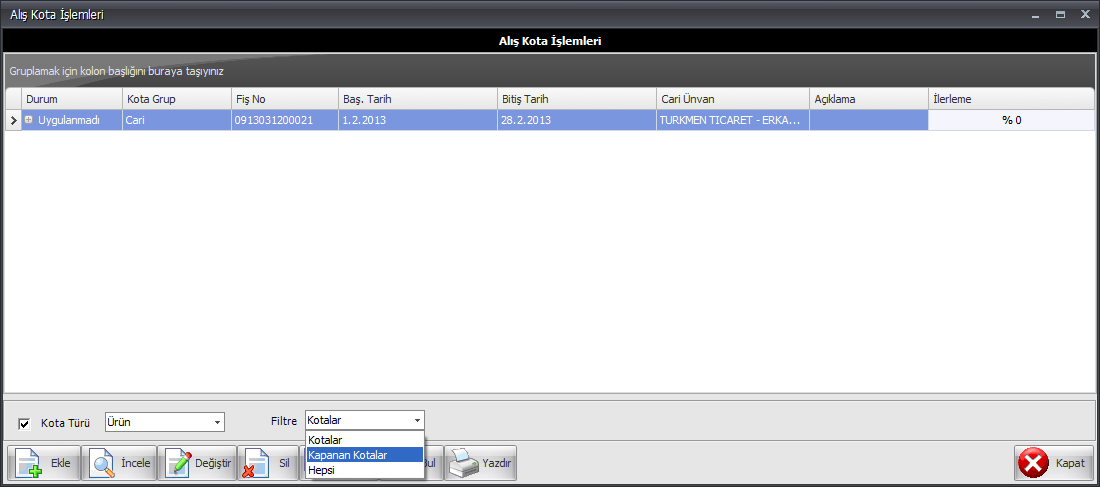
Task: Sort by the Durum column header
Action: 72,99
